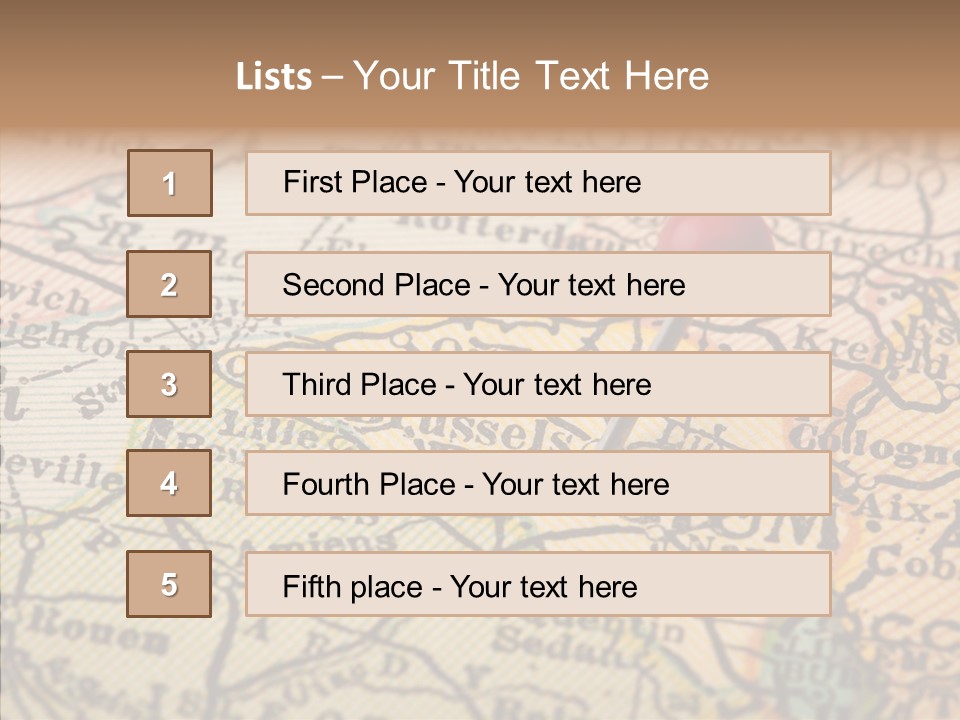Click the "First Place - Your text here" bar
This screenshot has height=720, width=960.
[x=538, y=183]
